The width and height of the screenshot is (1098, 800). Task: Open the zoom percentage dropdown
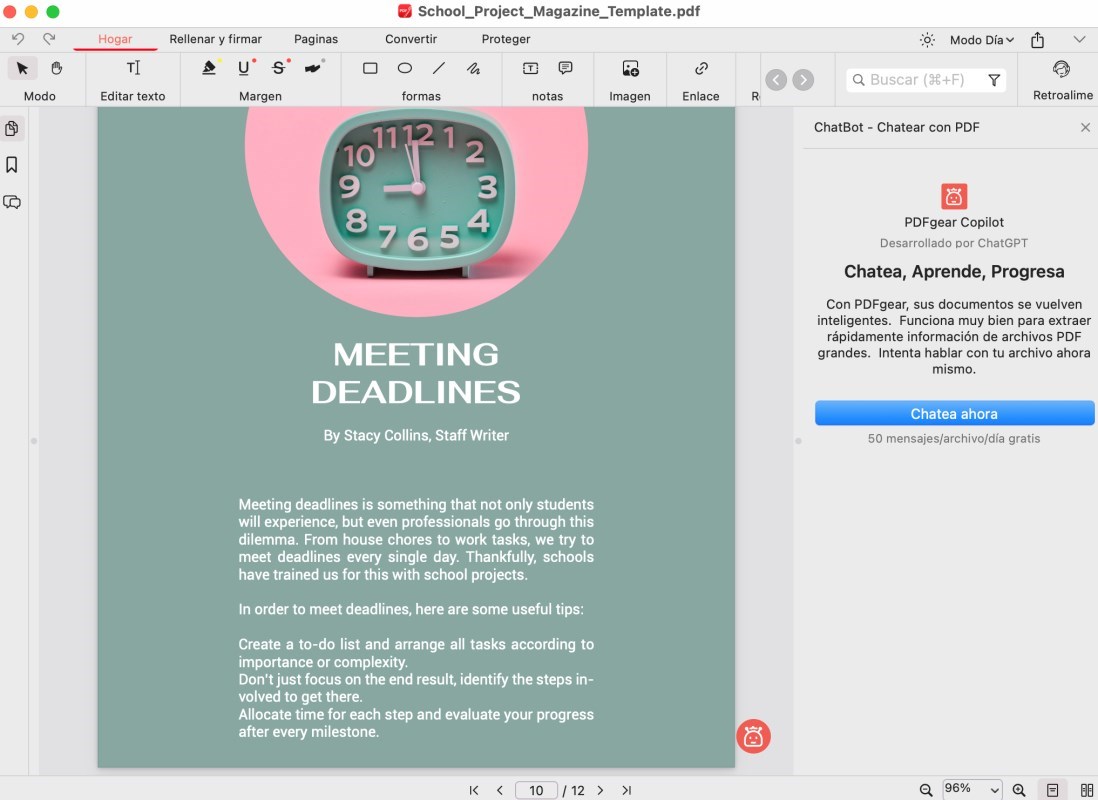point(970,790)
